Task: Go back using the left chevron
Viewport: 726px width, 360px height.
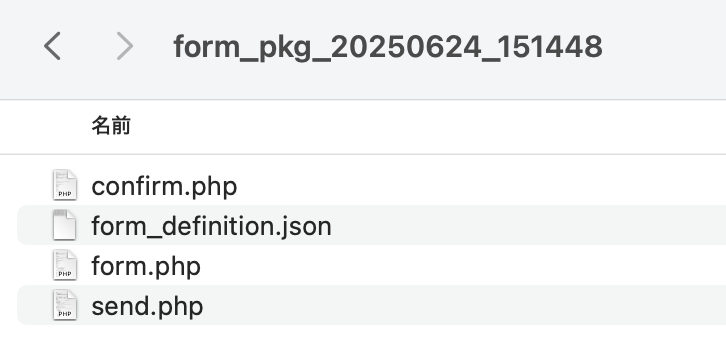Action: (x=52, y=46)
